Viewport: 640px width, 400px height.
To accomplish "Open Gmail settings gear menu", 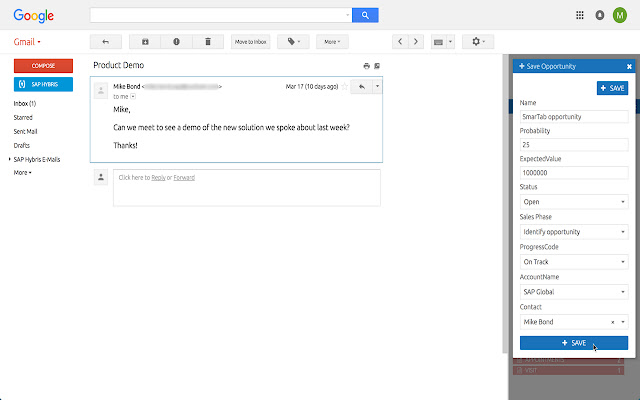I will (x=478, y=42).
